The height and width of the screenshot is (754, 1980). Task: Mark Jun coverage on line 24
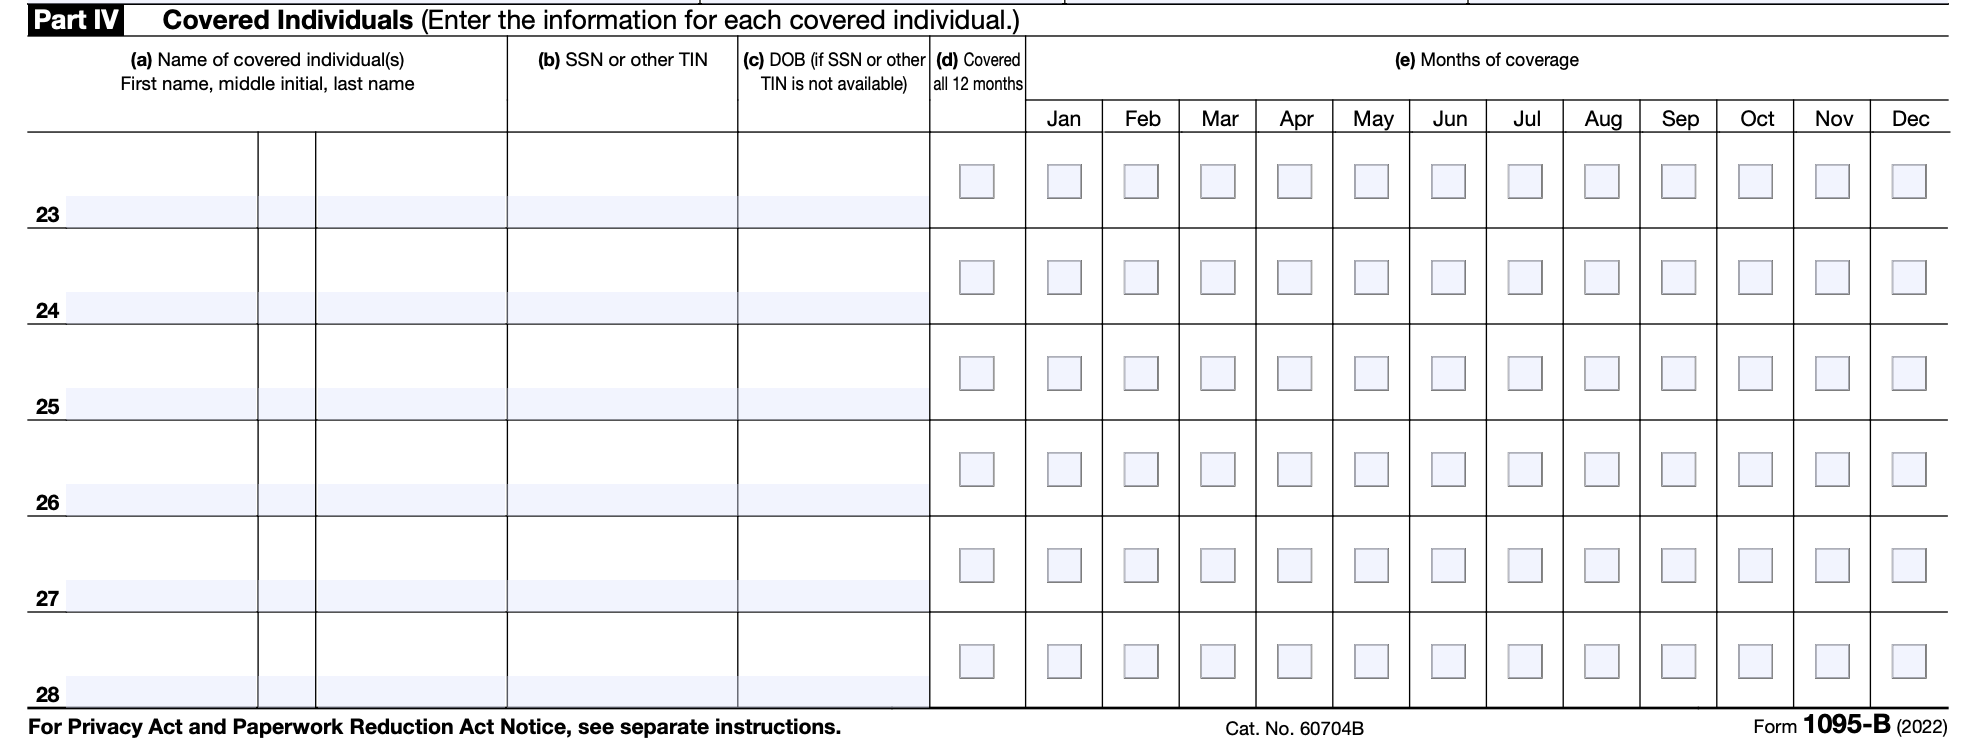click(1448, 277)
